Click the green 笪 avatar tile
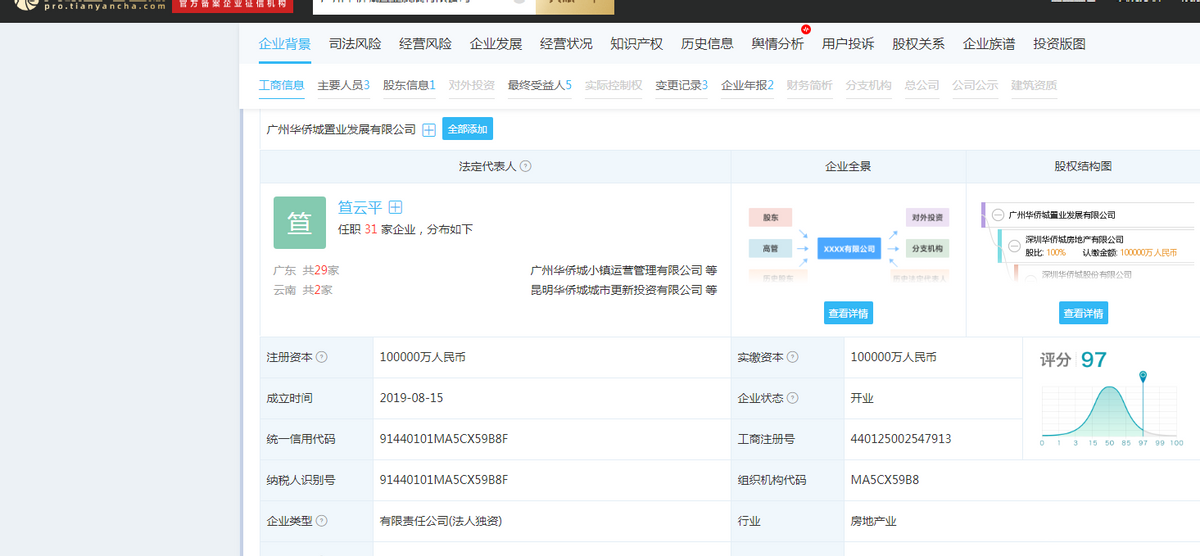 click(299, 222)
